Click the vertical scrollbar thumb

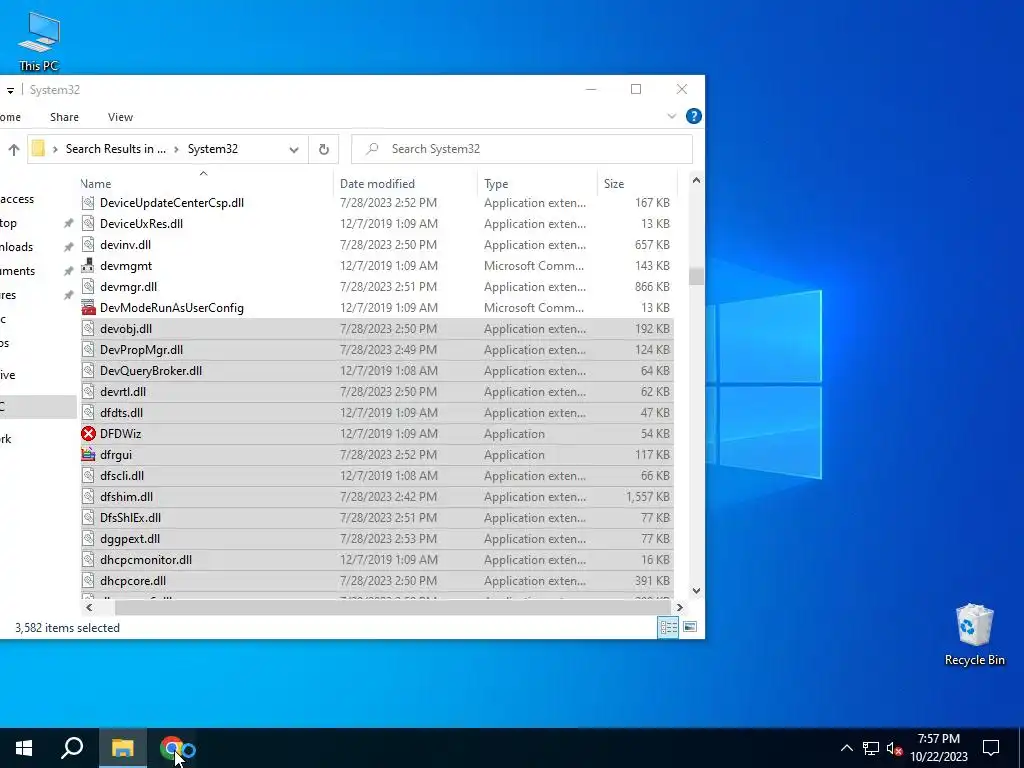(x=696, y=276)
